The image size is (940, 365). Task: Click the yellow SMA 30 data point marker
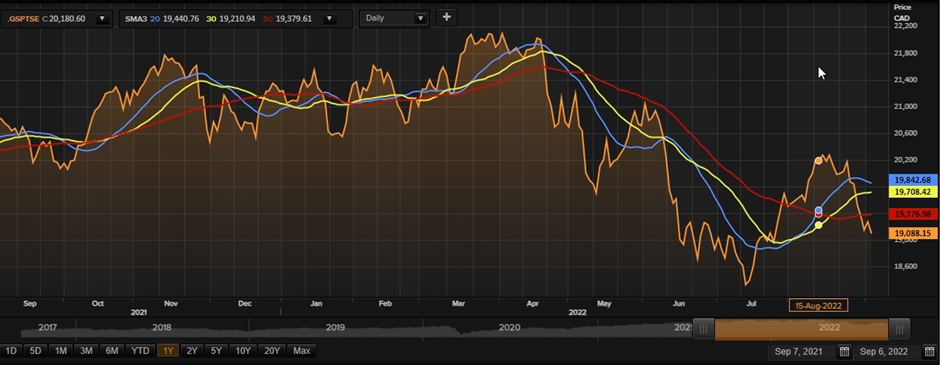(x=819, y=225)
